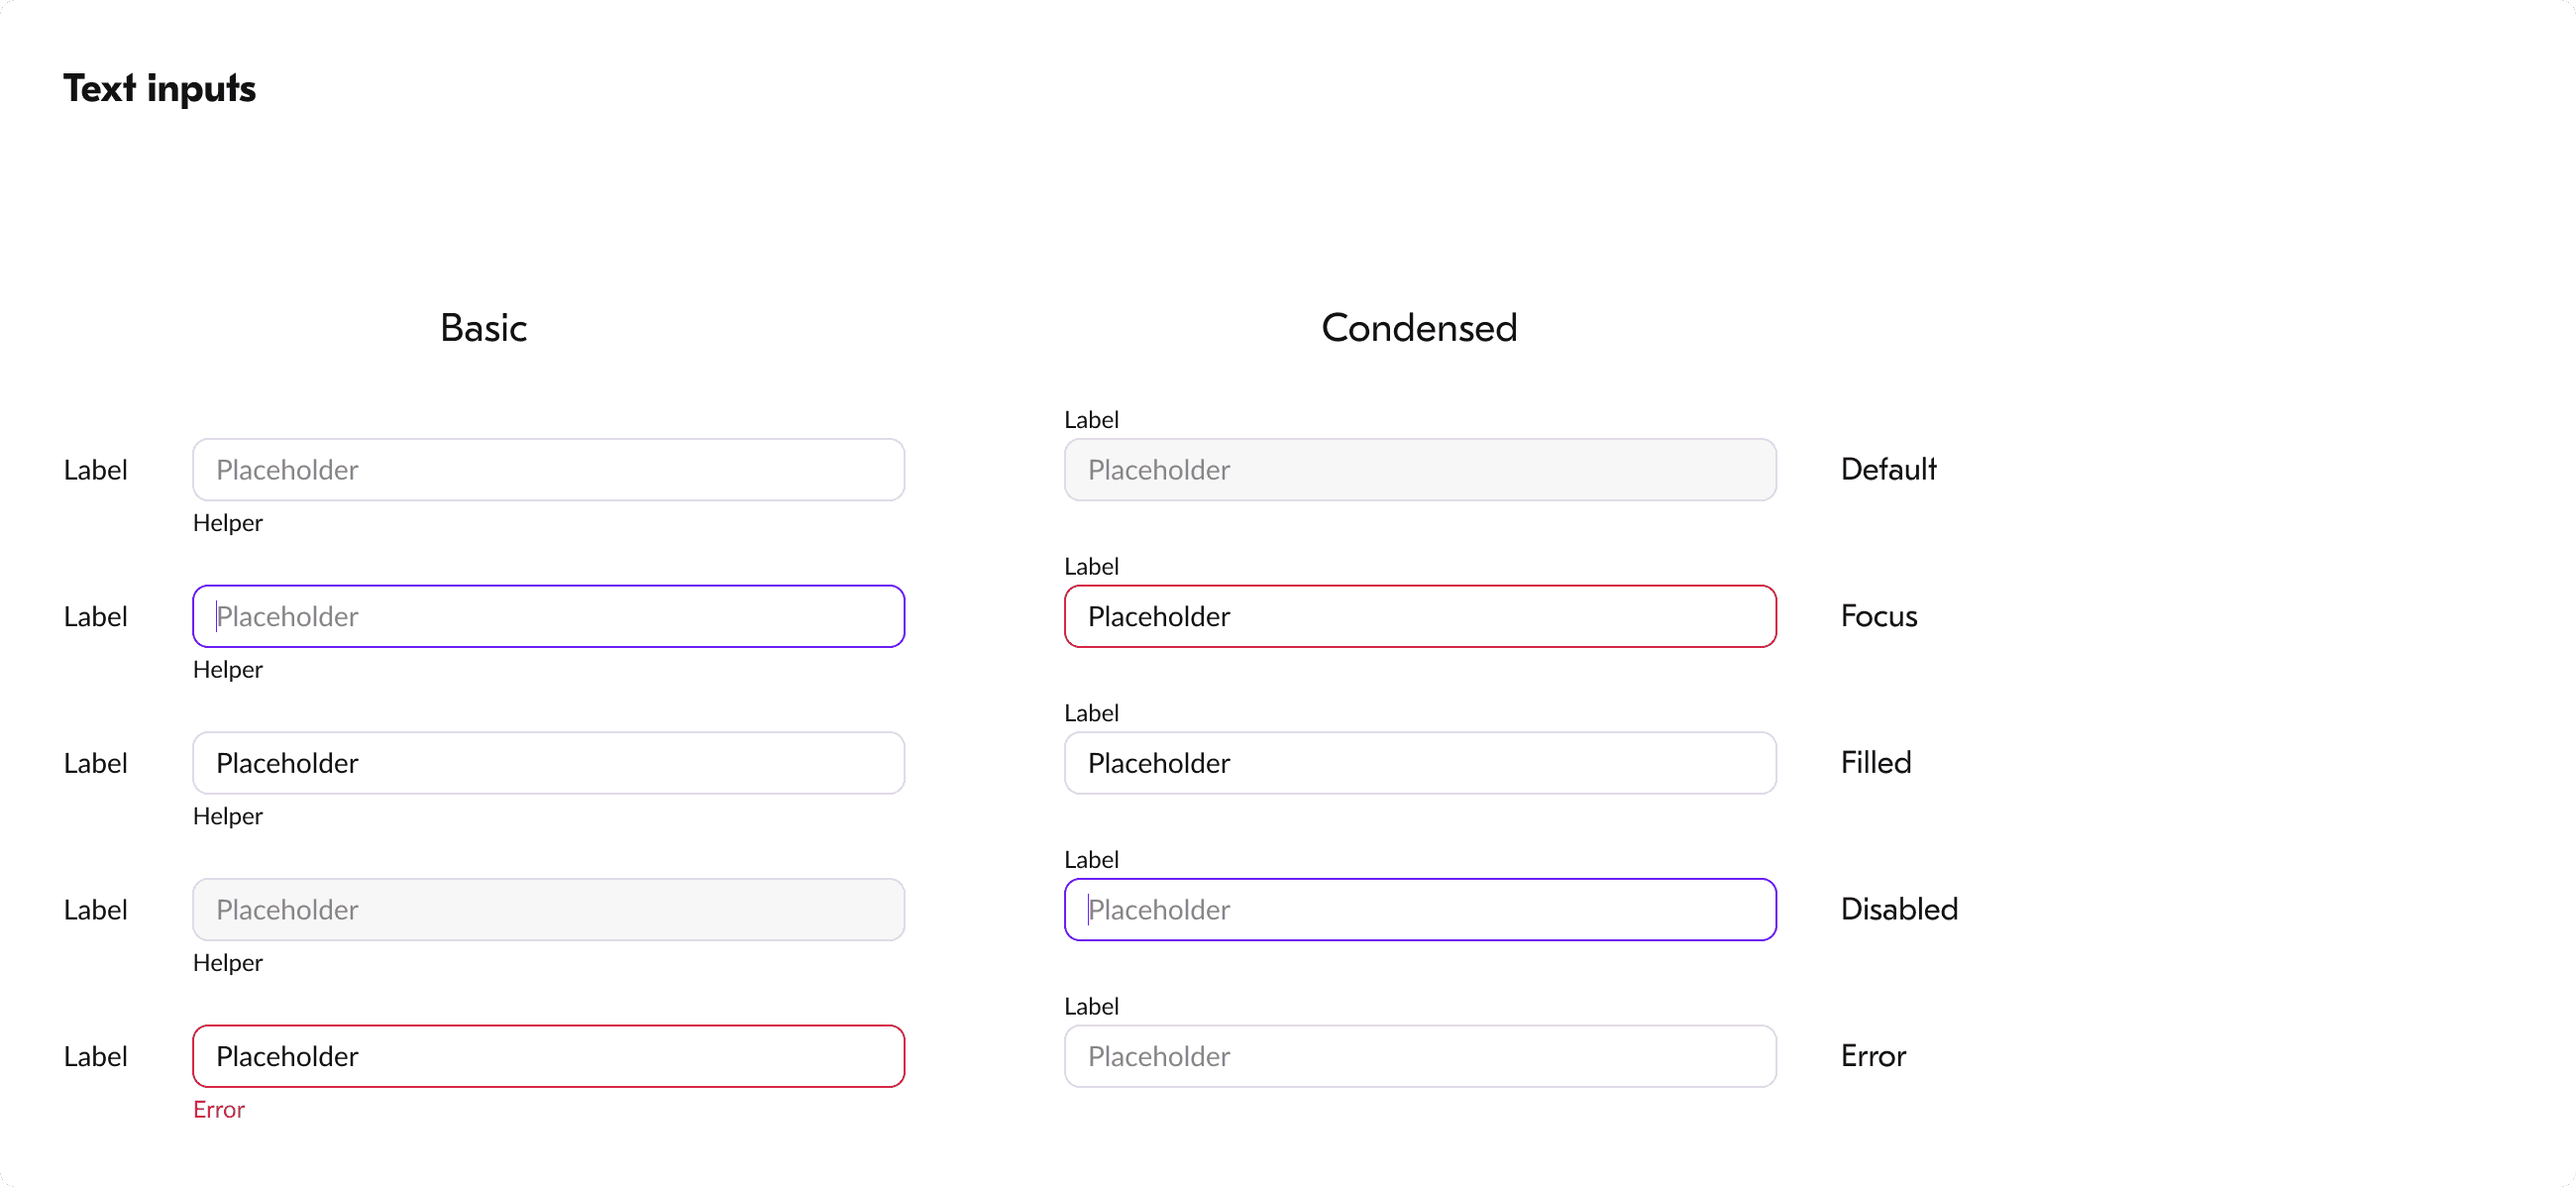Focus the purple-bordered Condensed column input
Viewport: 2576px width, 1187px height.
point(1419,909)
